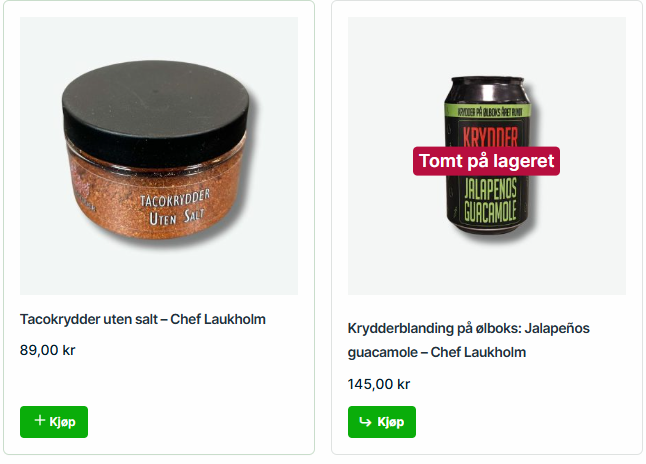Image resolution: width=646 pixels, height=464 pixels.
Task: Click the word 'Krydderblanding' in right product title
Action: 400,328
